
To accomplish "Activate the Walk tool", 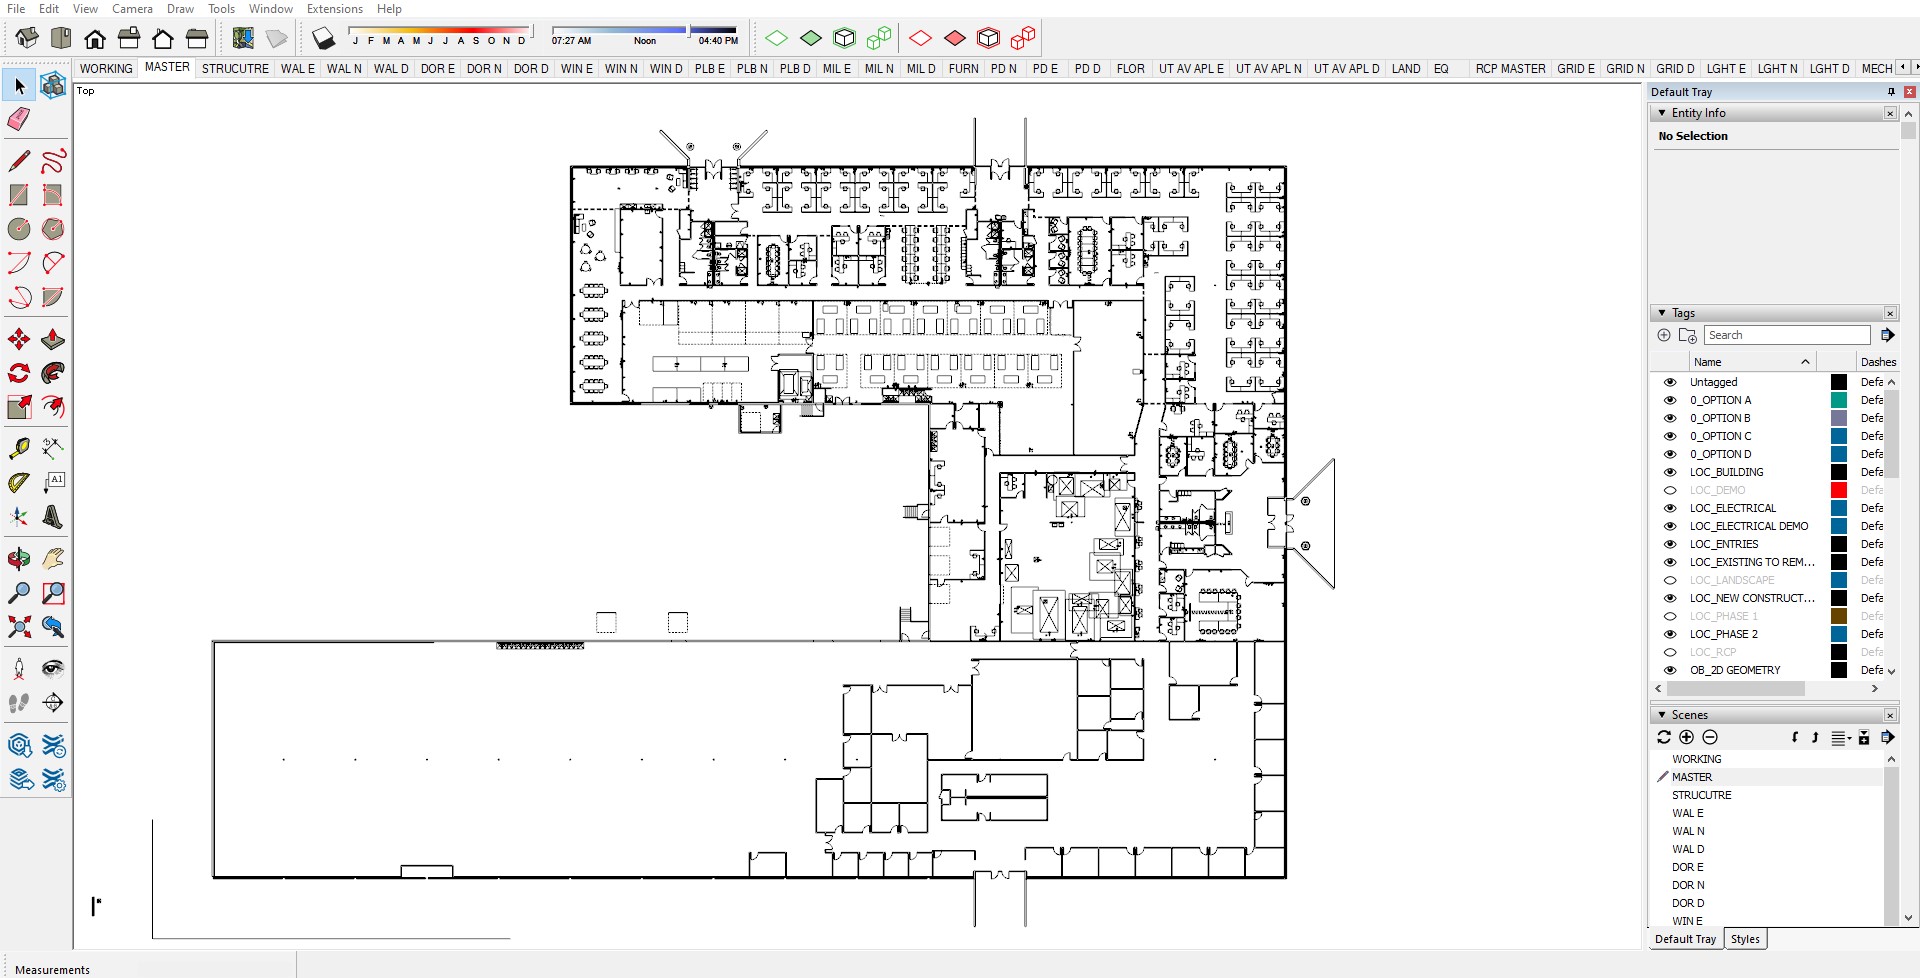I will click(x=18, y=702).
